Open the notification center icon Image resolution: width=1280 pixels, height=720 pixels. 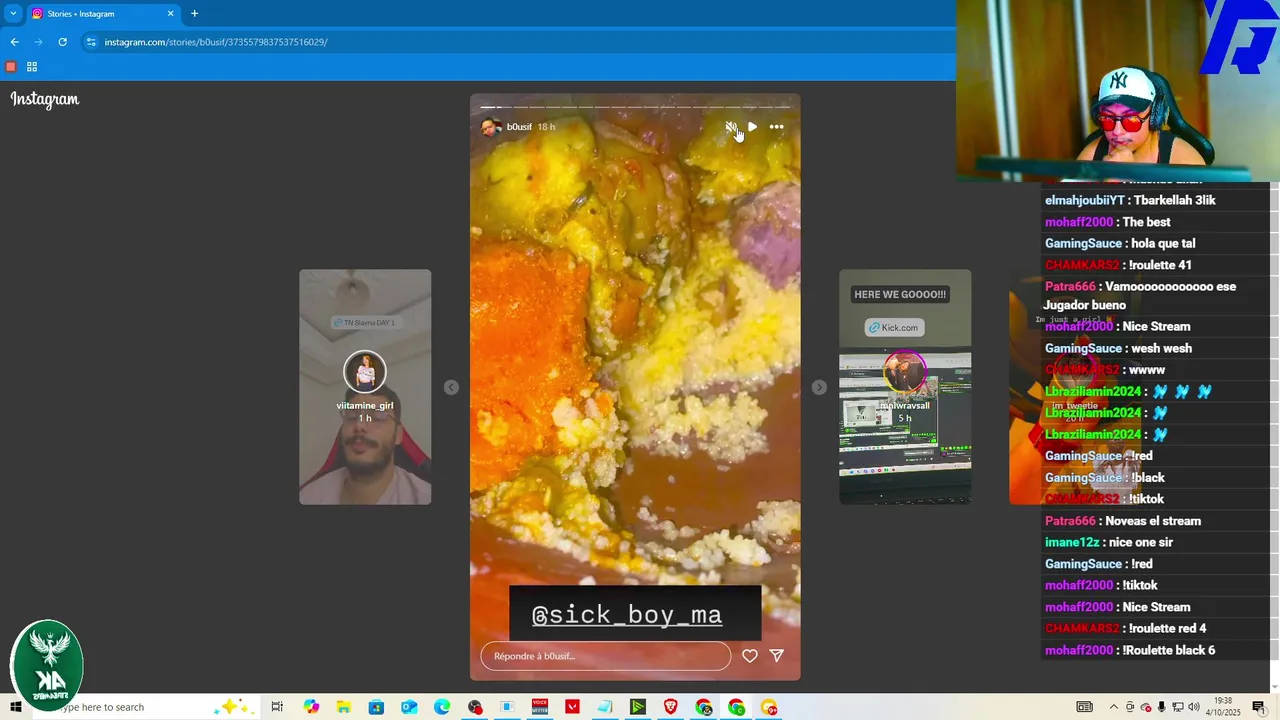click(1258, 707)
